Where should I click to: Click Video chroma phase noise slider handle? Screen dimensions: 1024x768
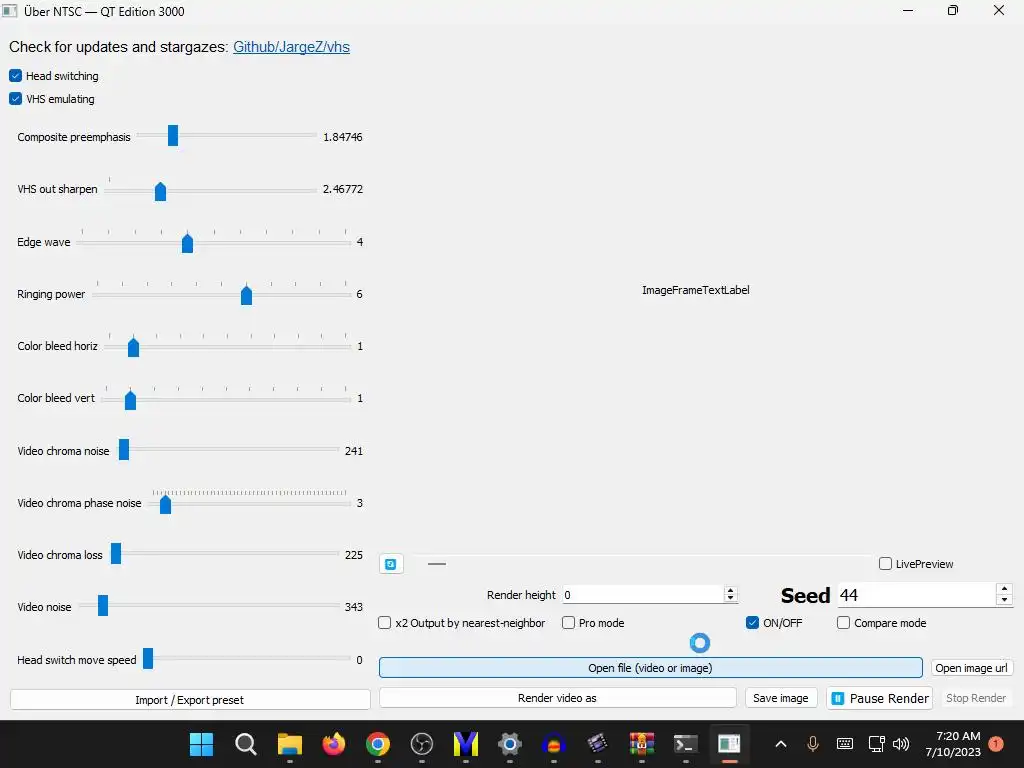point(165,504)
